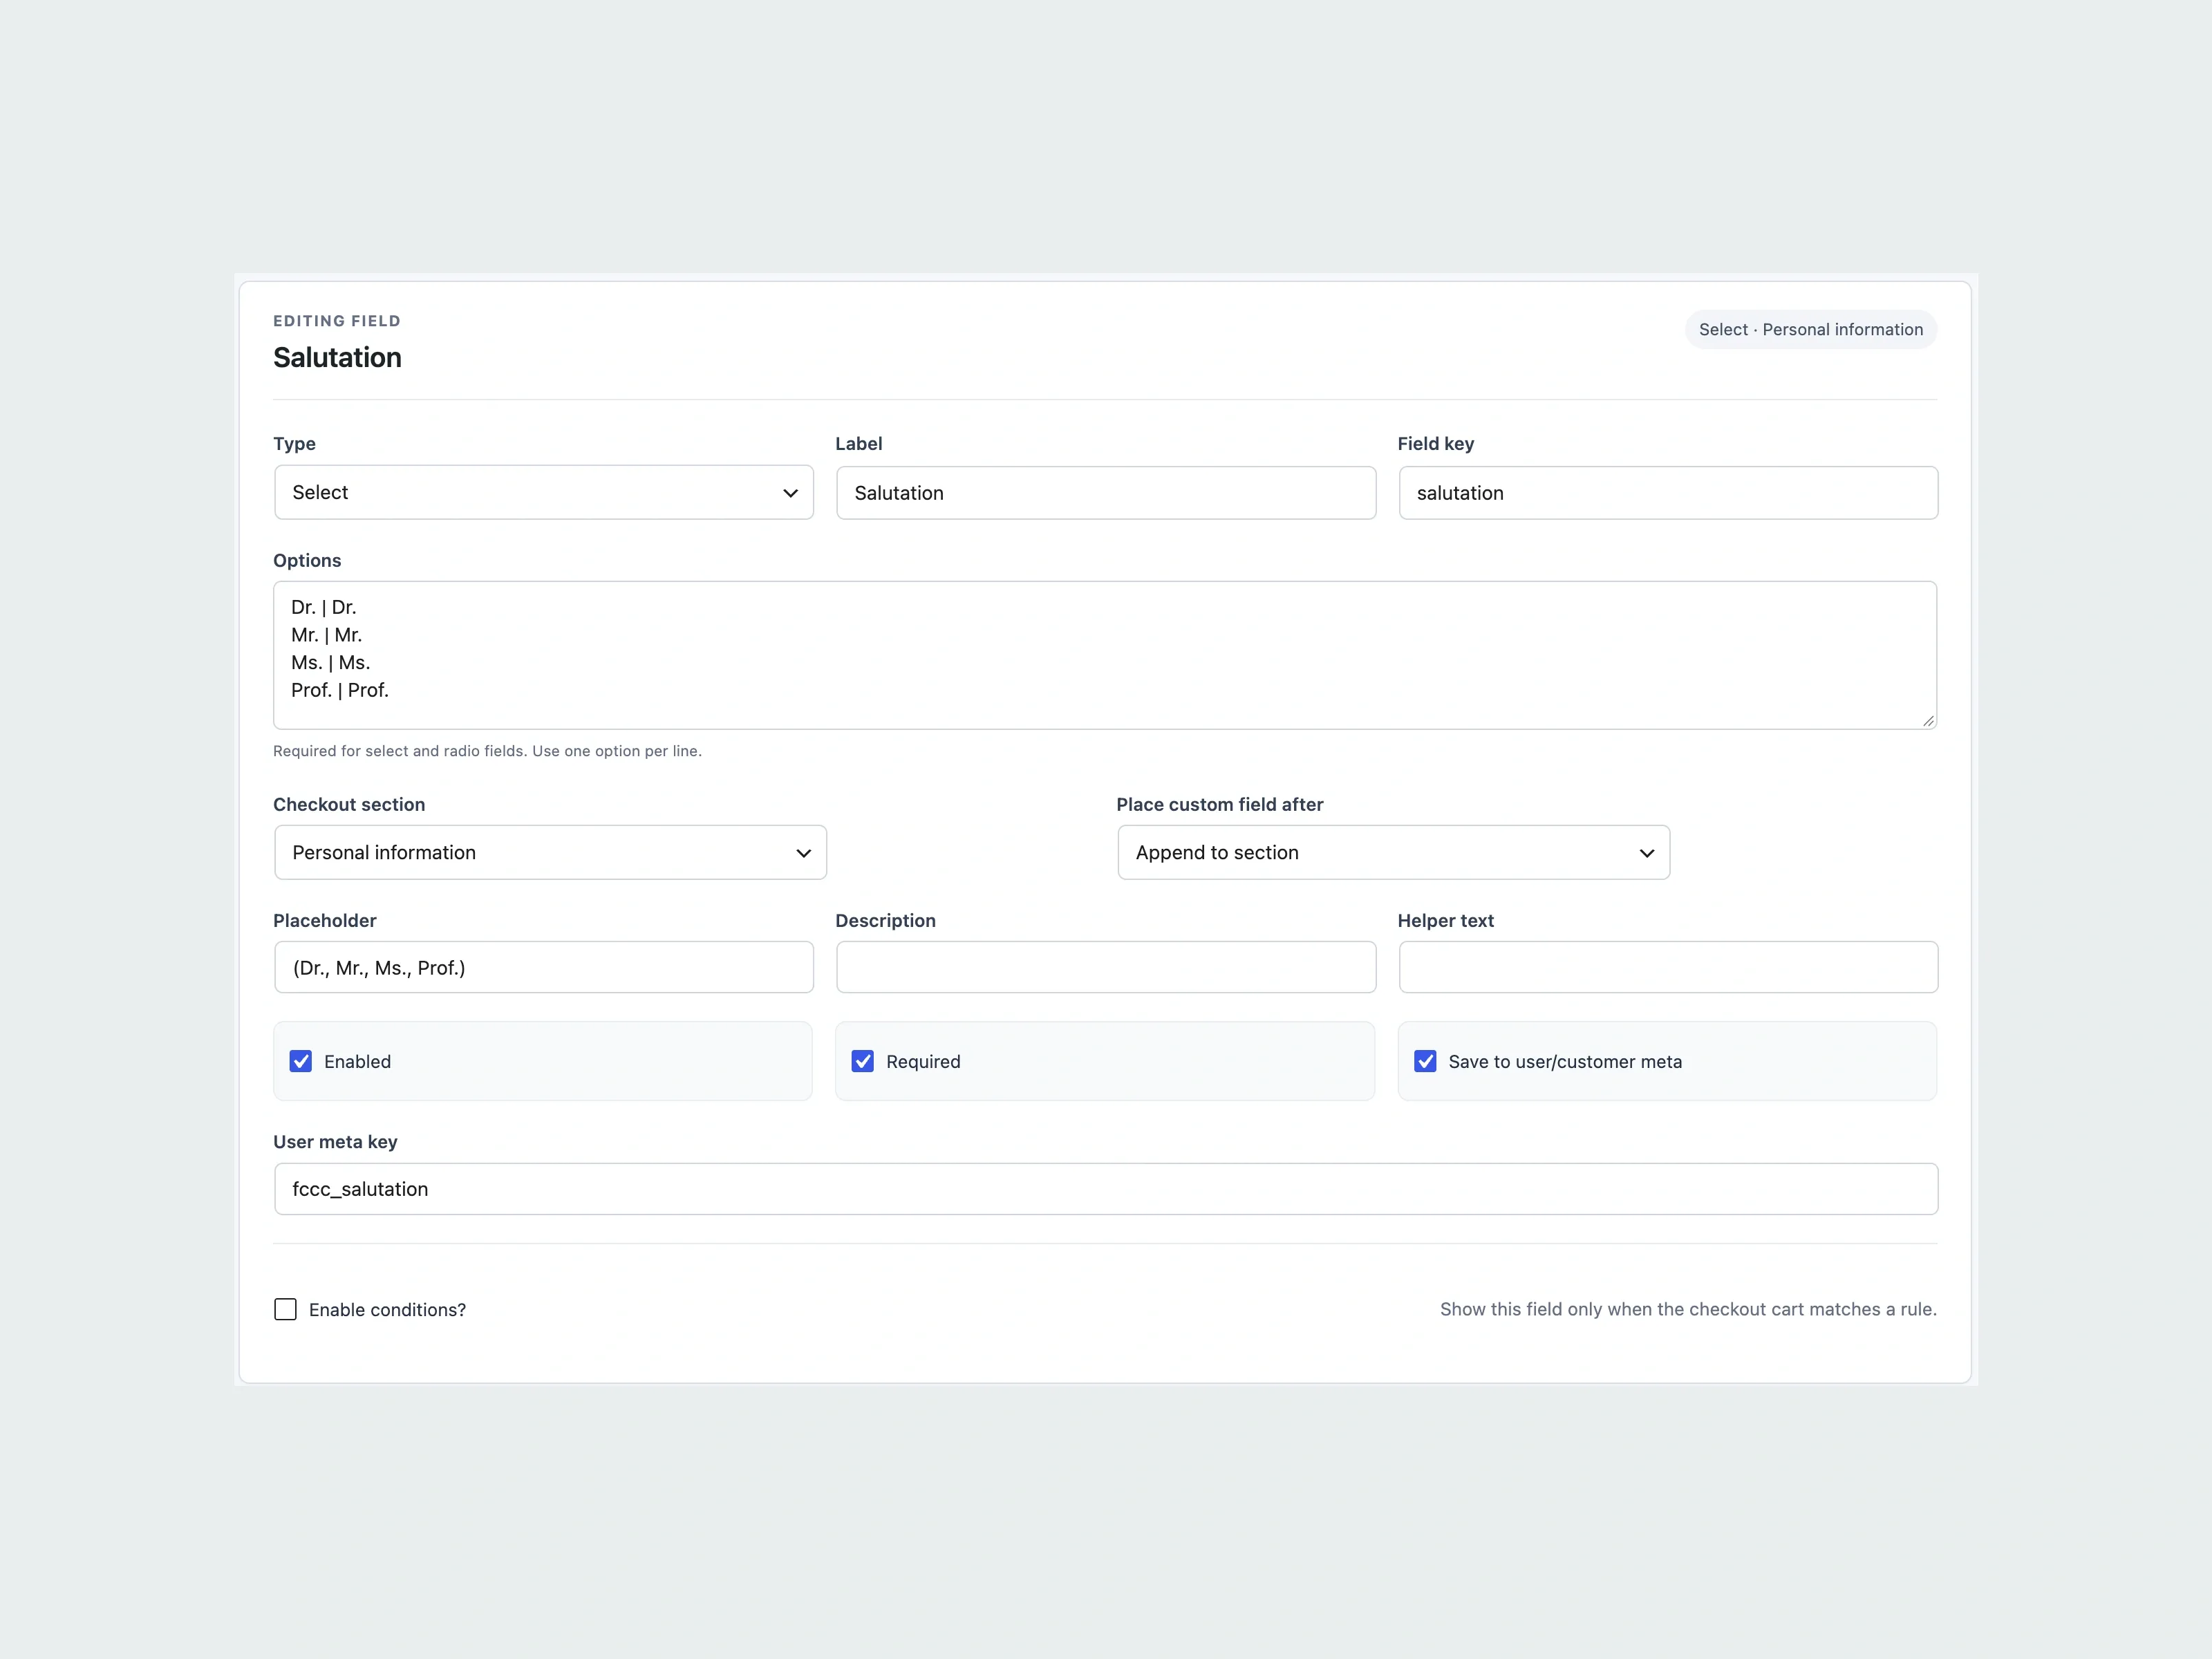Screen dimensions: 2212x1659
Task: Focus the empty Description field
Action: (1106, 967)
